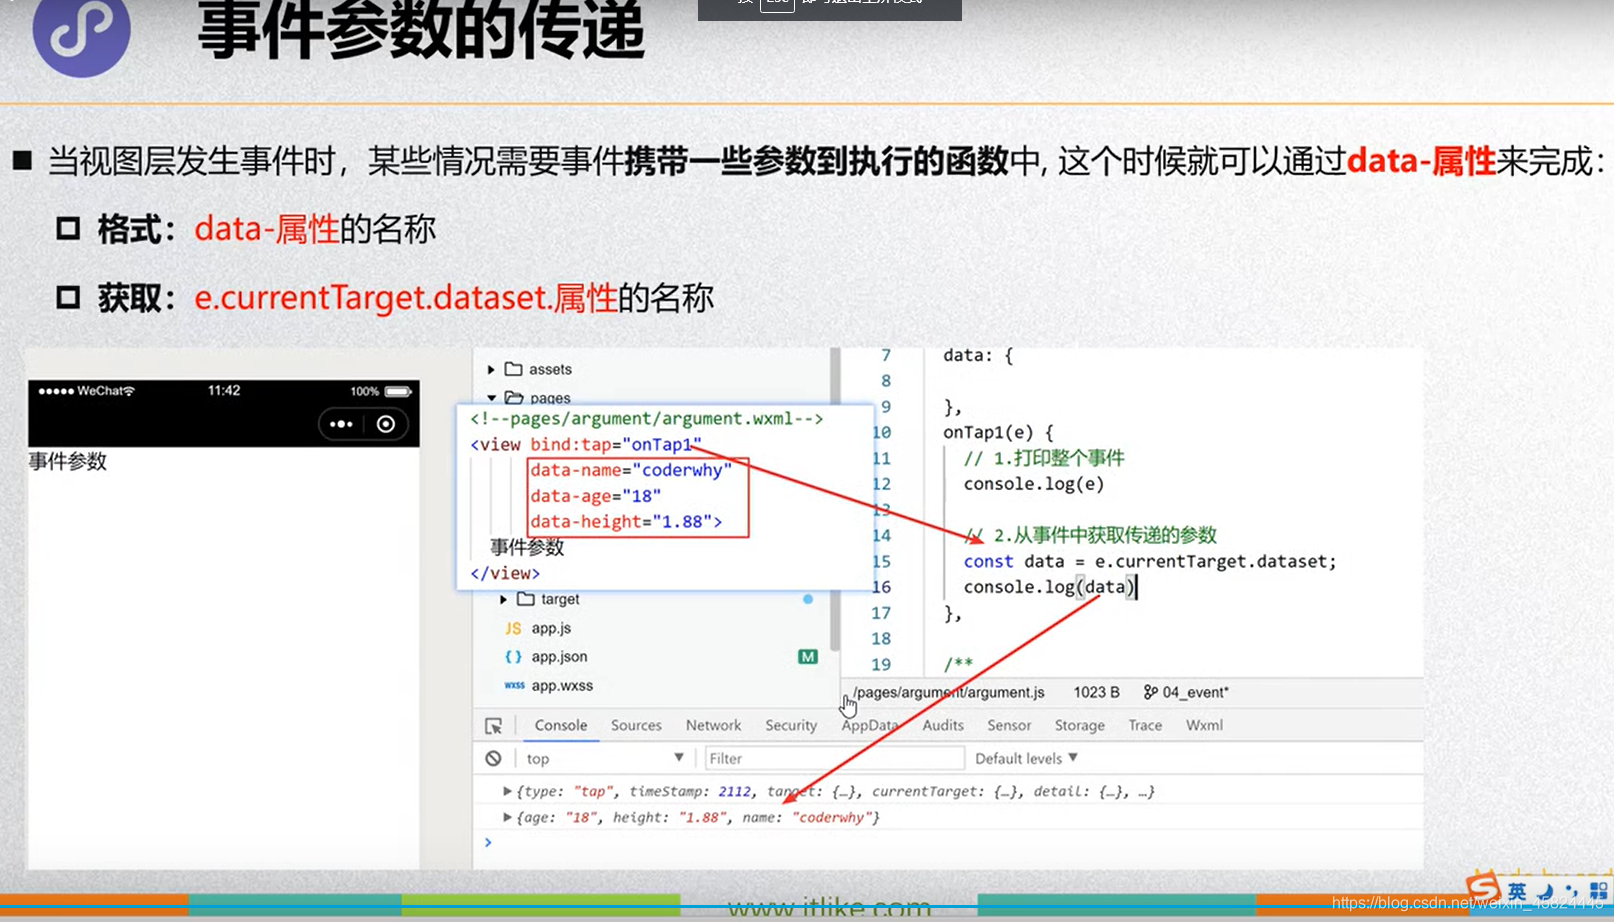Image resolution: width=1614 pixels, height=922 pixels.
Task: Click the JS icon of app.js
Action: click(x=513, y=628)
